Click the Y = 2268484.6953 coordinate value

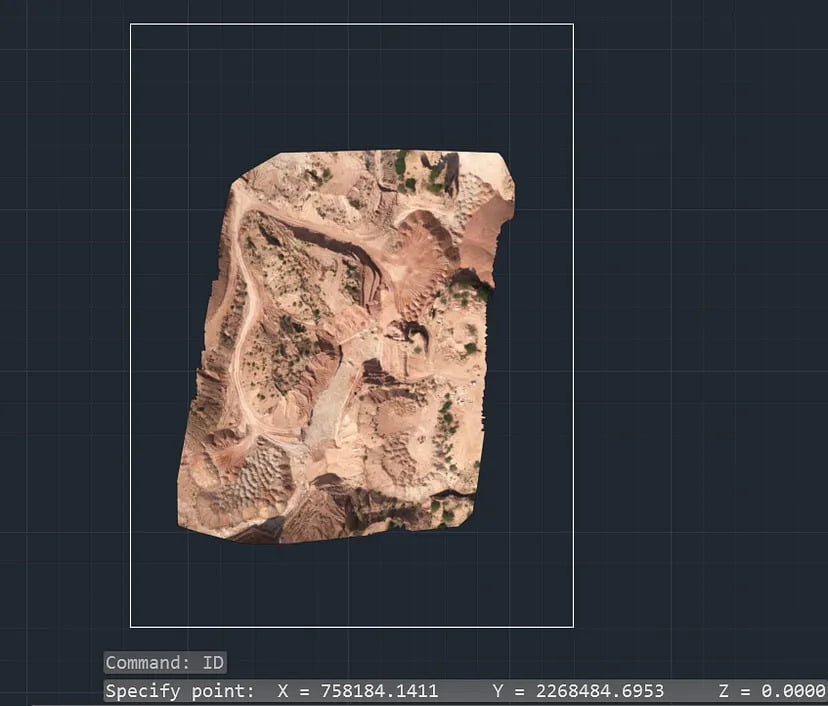pos(578,691)
